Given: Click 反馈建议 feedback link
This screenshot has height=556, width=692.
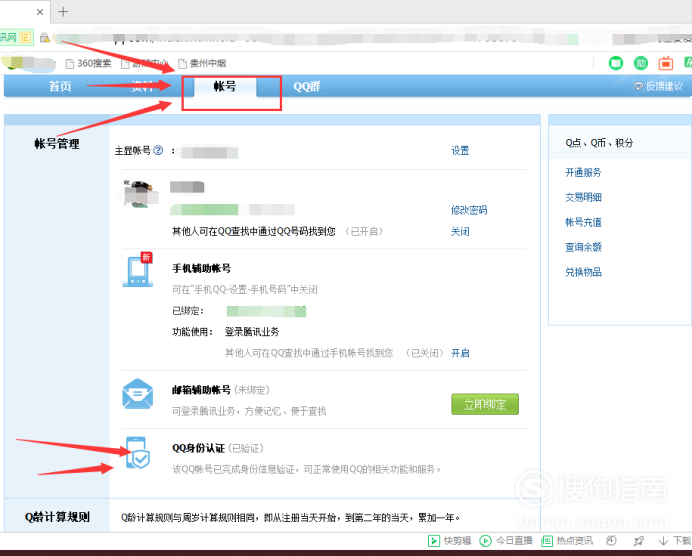Looking at the screenshot, I should [x=659, y=87].
